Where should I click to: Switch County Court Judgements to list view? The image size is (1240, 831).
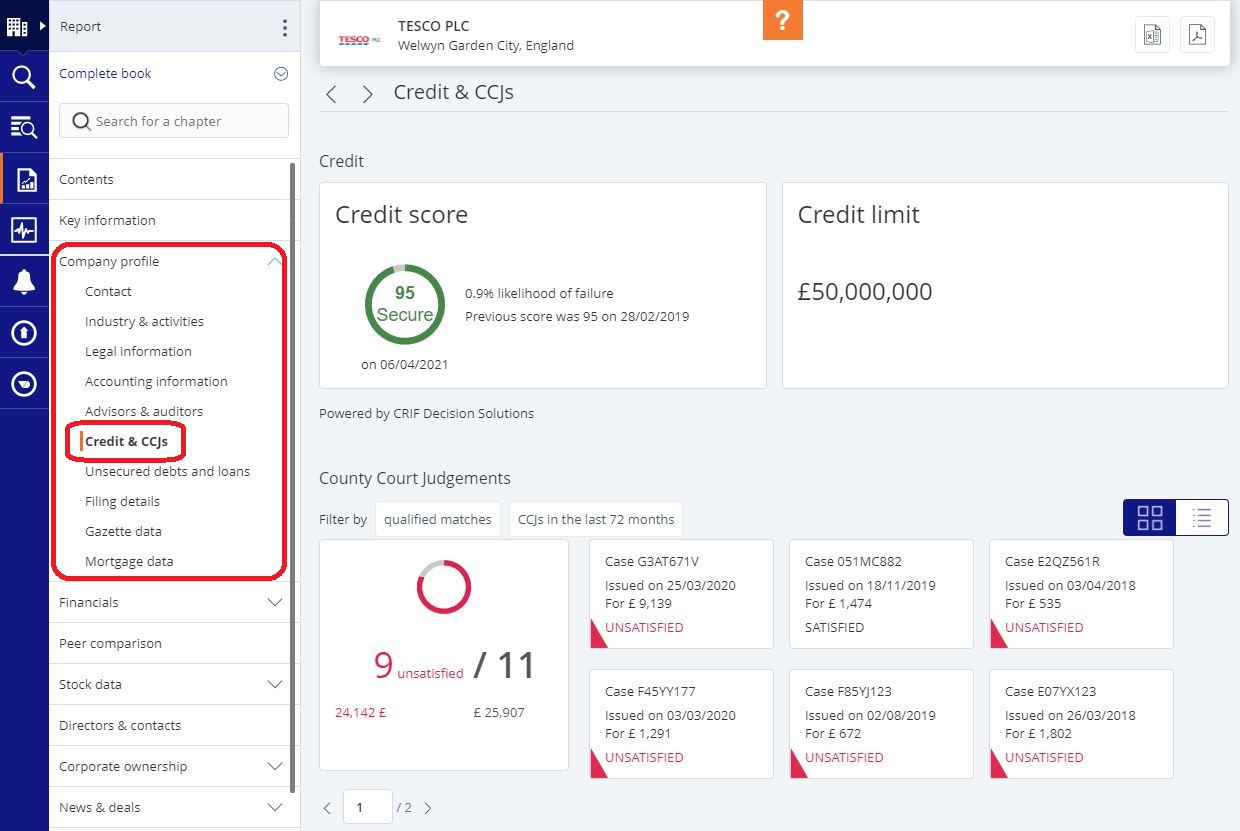1202,518
